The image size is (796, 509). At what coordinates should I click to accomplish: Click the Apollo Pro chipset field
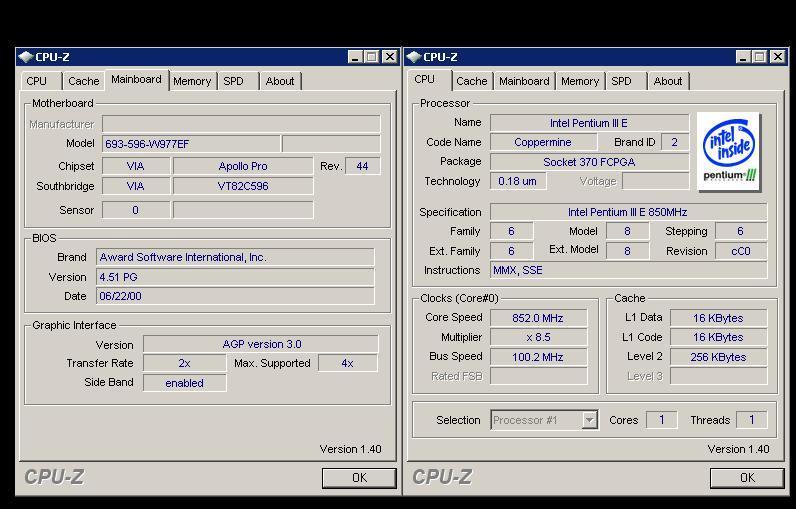tap(243, 166)
